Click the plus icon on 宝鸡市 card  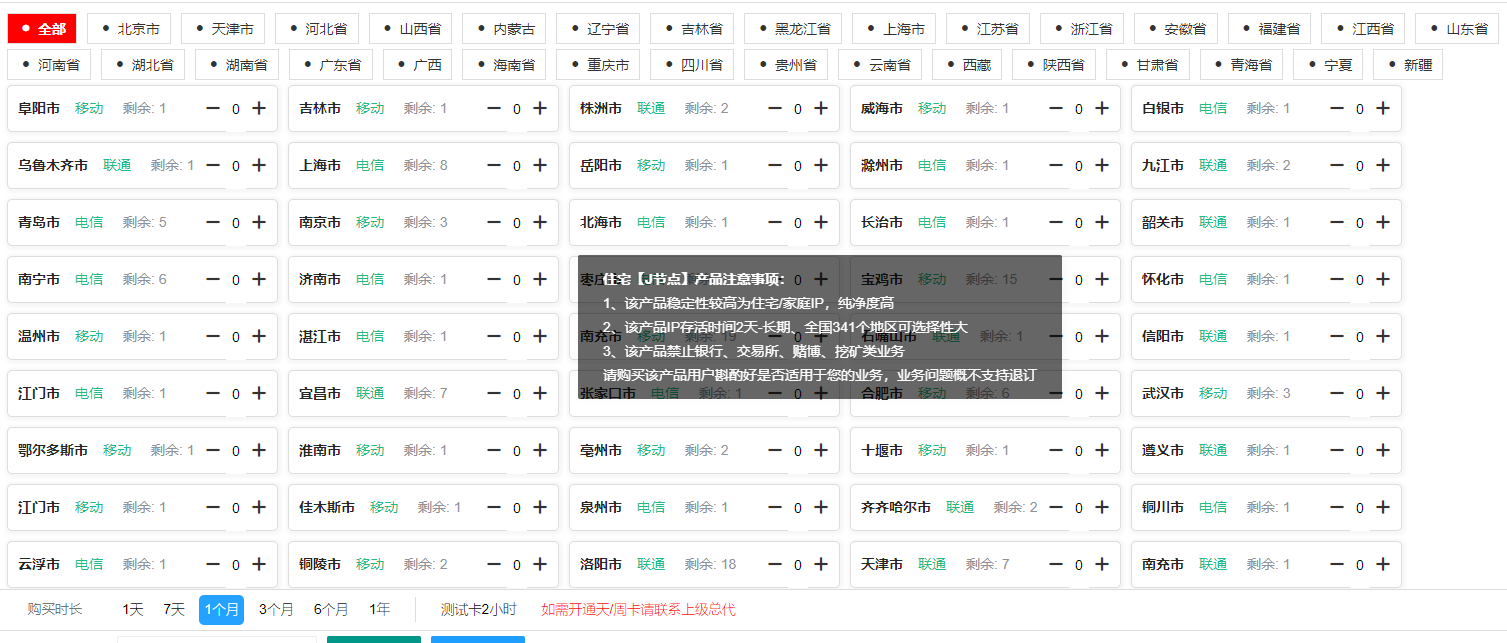[1101, 279]
